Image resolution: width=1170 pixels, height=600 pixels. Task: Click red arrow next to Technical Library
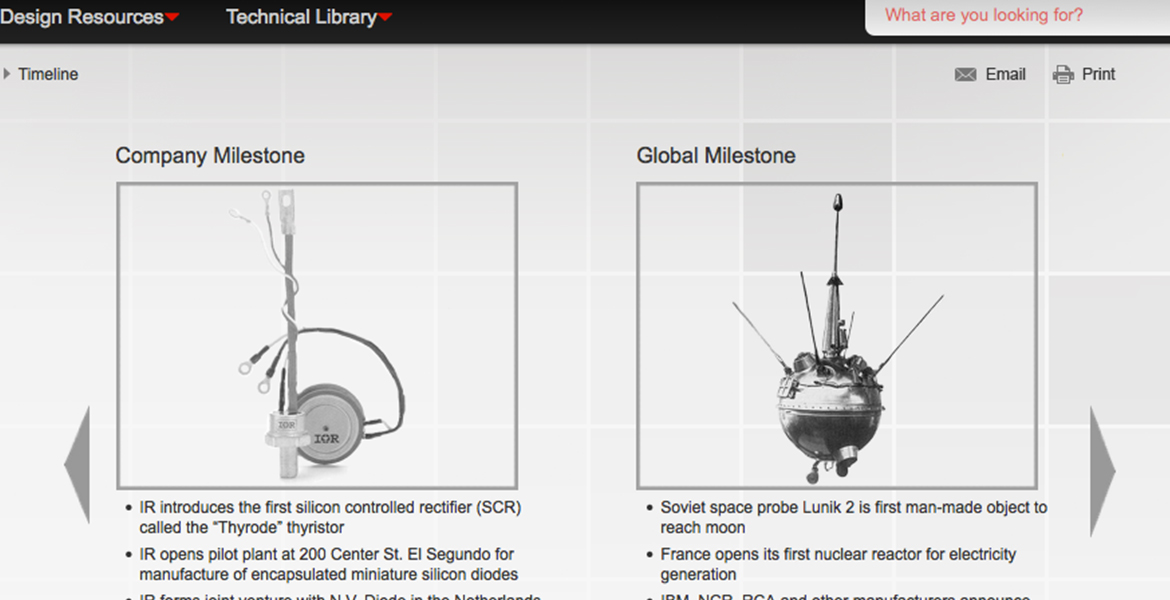(385, 18)
